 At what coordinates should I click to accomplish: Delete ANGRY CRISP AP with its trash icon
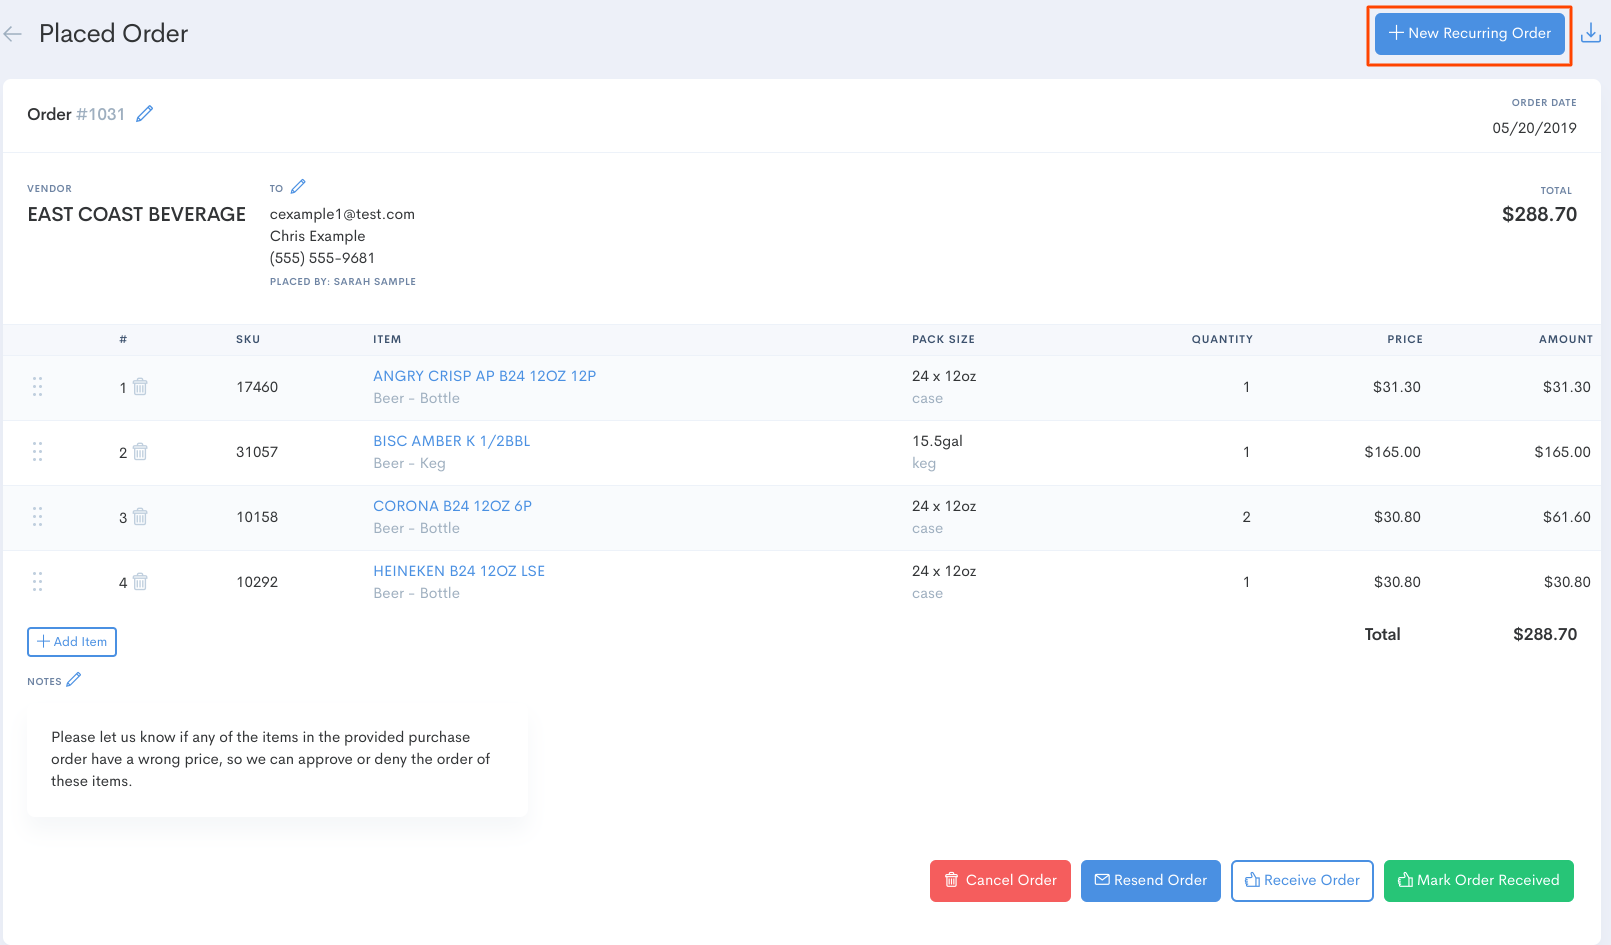coord(139,386)
